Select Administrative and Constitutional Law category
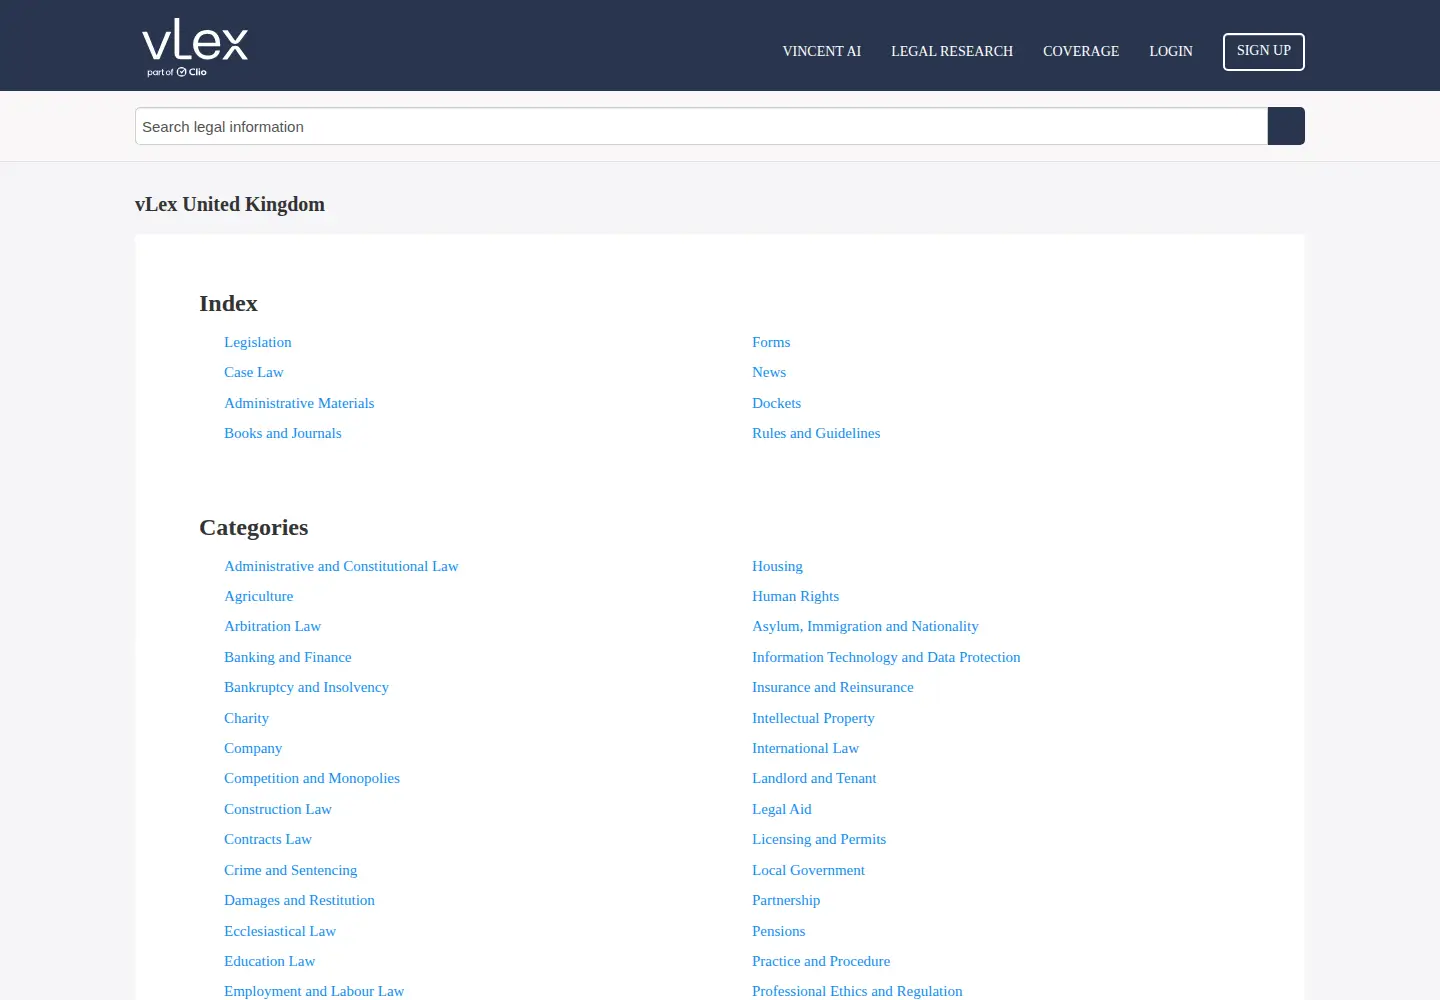 point(341,566)
